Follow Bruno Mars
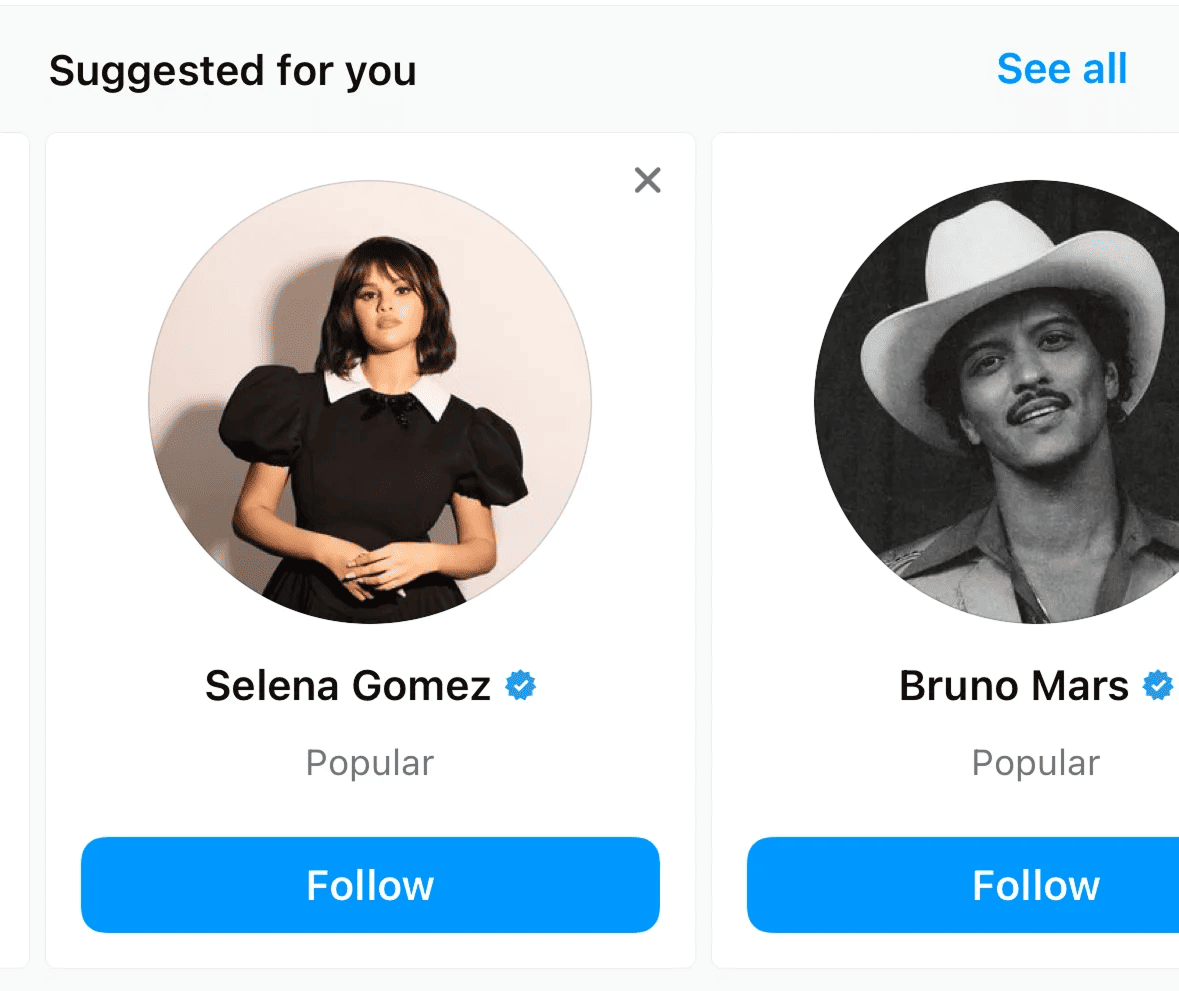 [x=1037, y=885]
